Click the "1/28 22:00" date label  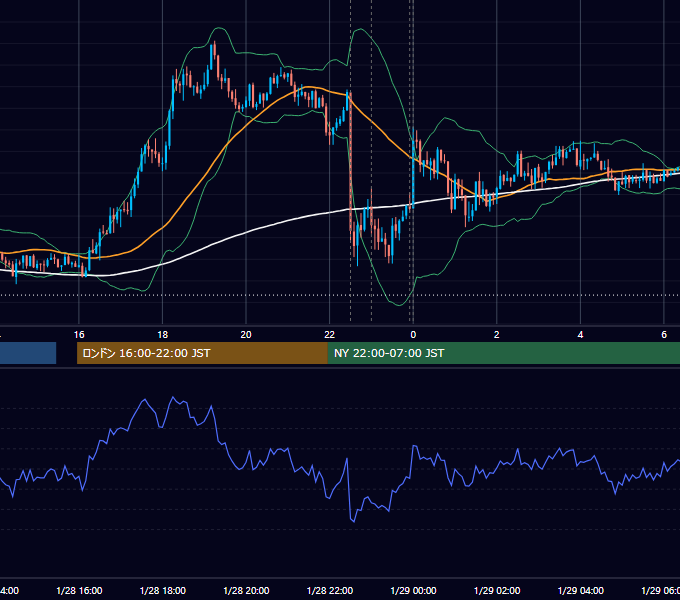click(330, 590)
